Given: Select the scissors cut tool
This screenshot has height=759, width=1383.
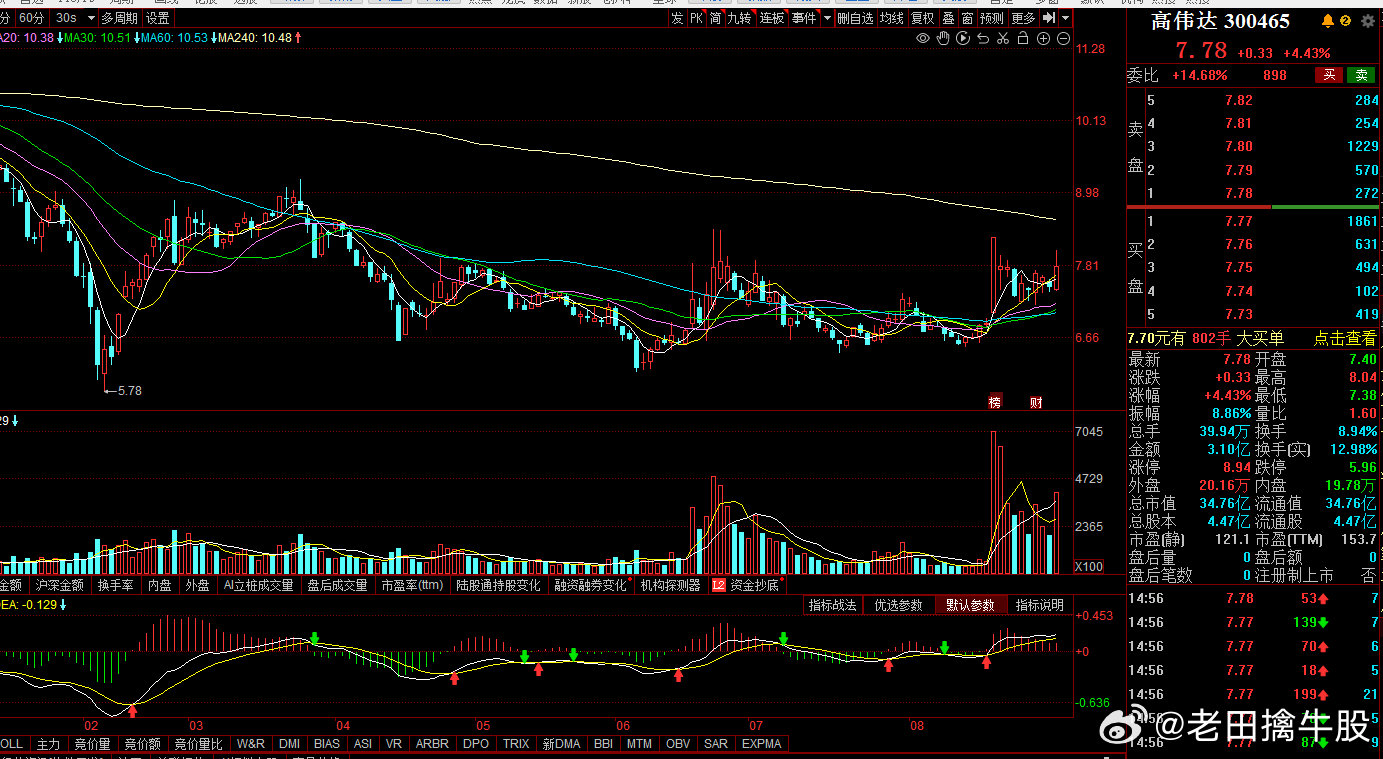Looking at the screenshot, I should [x=1002, y=38].
